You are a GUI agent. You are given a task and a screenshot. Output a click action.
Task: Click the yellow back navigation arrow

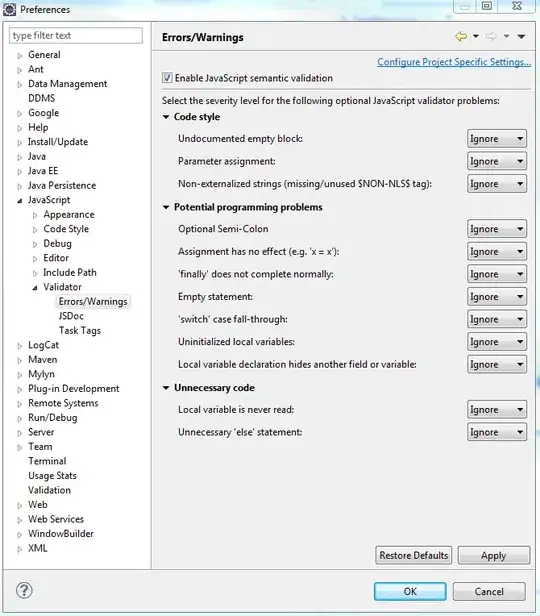461,37
